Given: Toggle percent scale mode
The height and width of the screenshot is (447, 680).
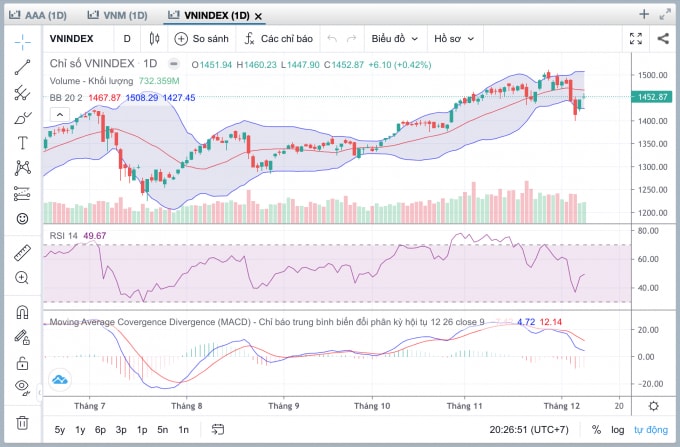Looking at the screenshot, I should click(596, 430).
